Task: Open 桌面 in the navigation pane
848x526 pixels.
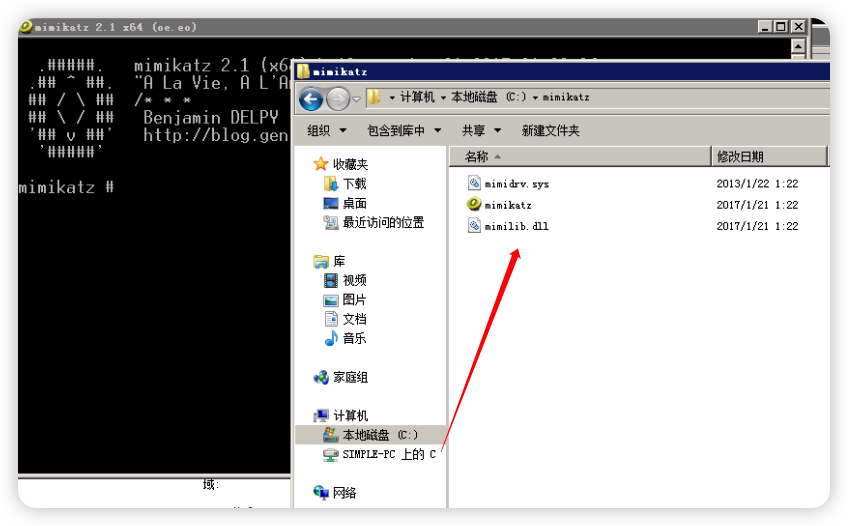Action: pyautogui.click(x=355, y=203)
